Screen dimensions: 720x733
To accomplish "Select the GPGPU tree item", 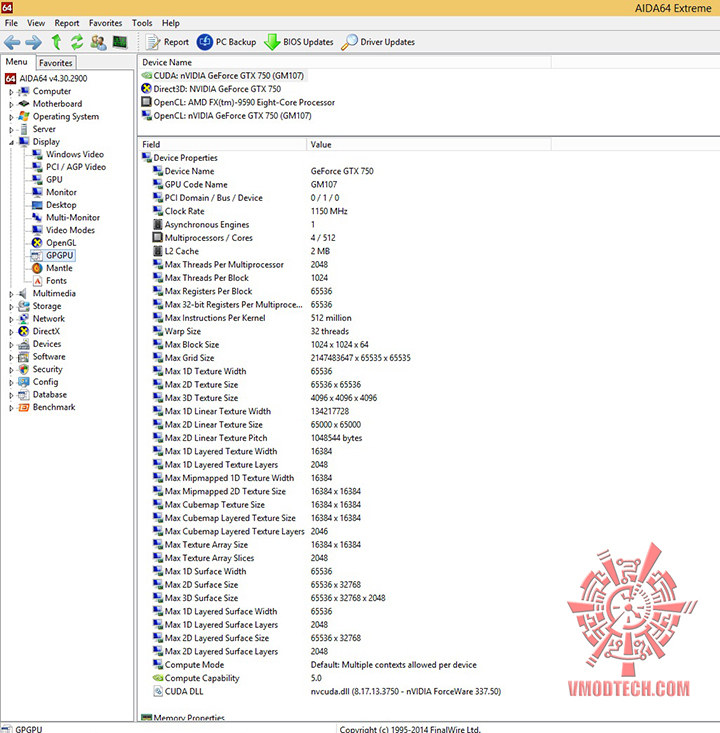I will 52,255.
